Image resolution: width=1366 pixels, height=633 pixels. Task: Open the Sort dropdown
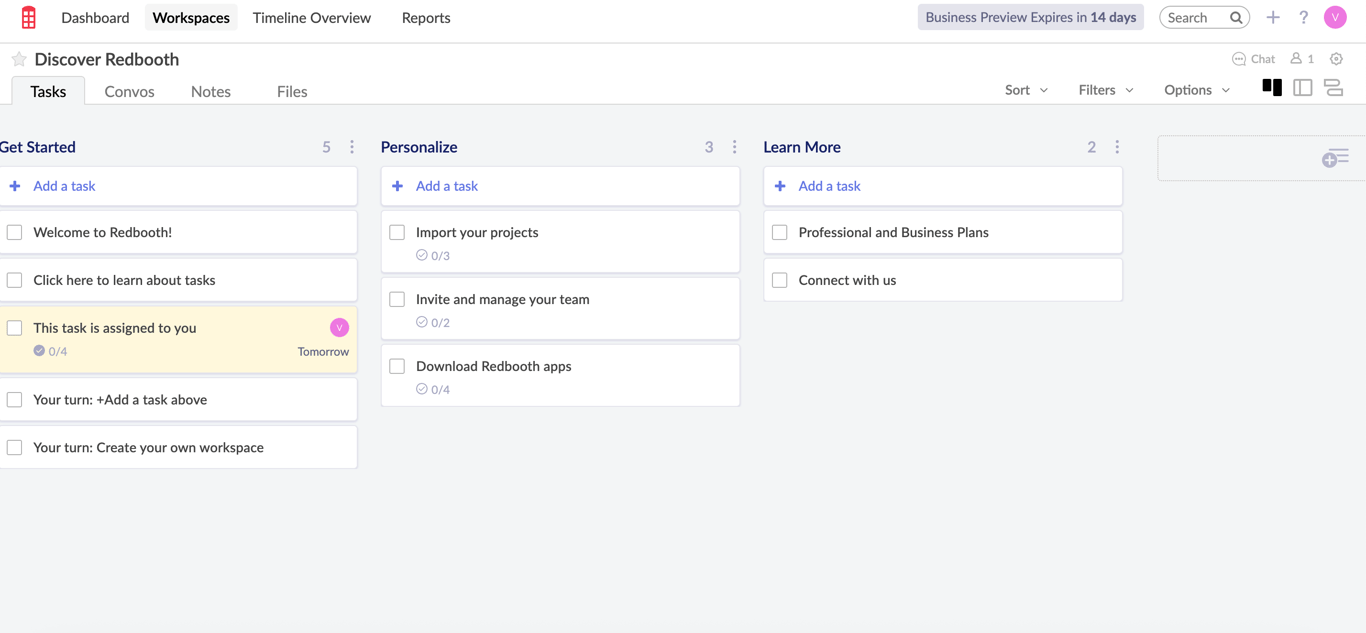tap(1026, 90)
